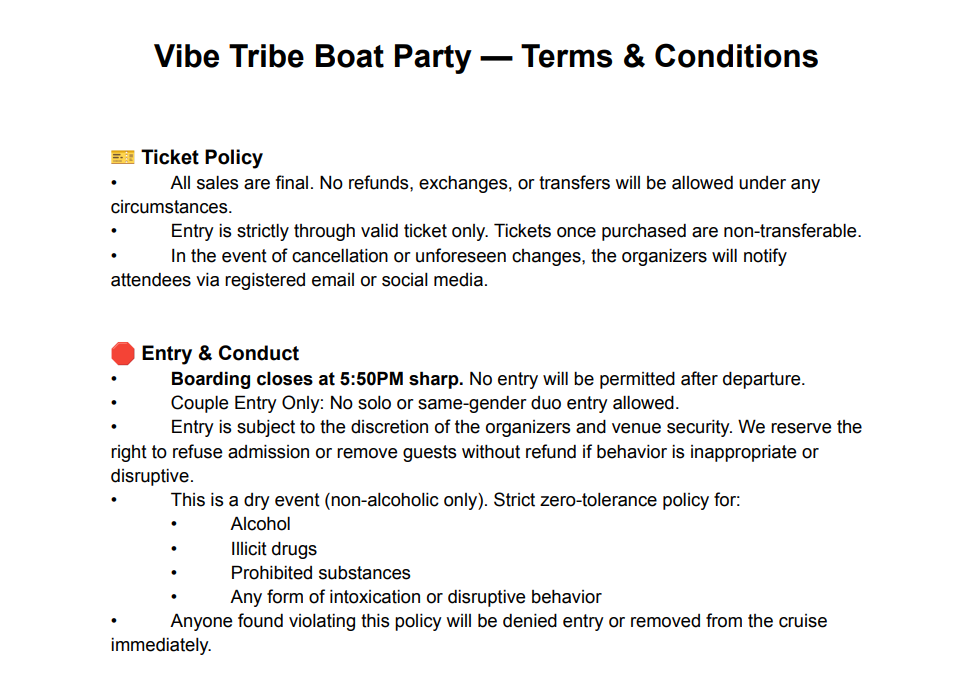This screenshot has height=685, width=976.
Task: Click the 'Prohibited substances' sub-bullet item
Action: (x=321, y=573)
